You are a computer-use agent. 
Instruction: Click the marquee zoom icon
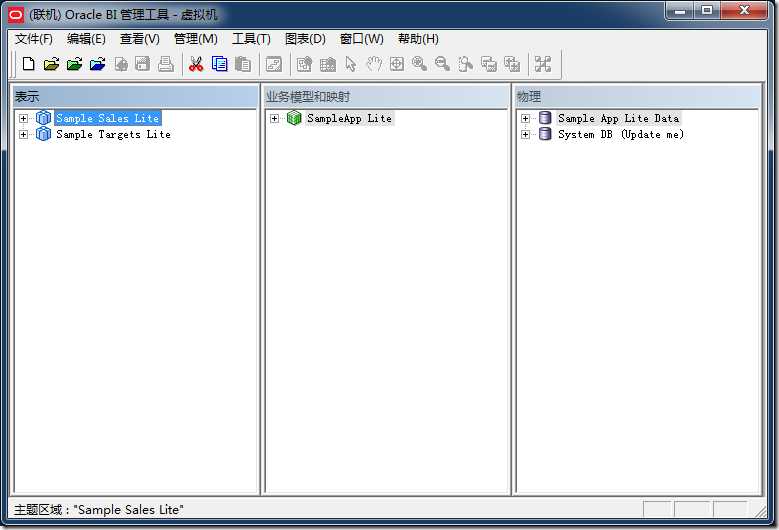(x=466, y=64)
